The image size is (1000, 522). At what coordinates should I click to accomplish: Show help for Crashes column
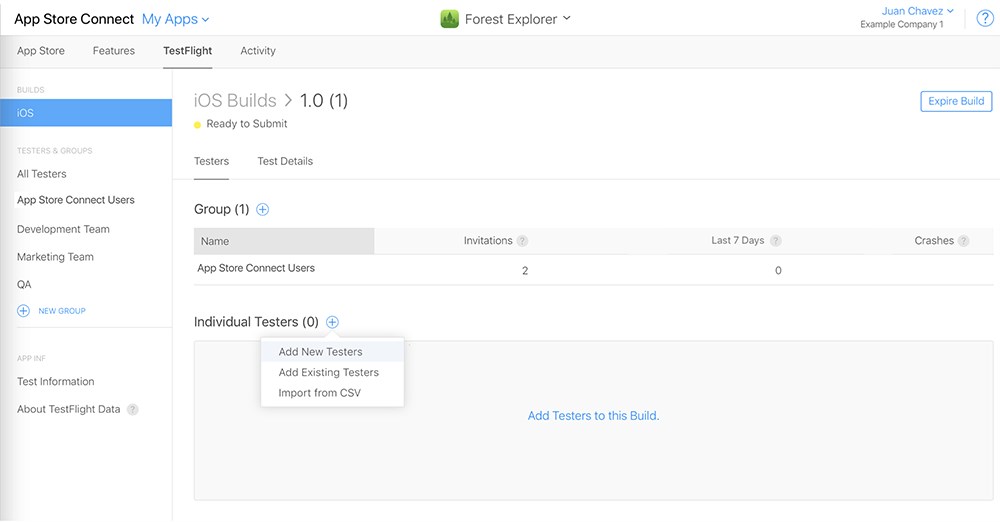[x=964, y=241]
